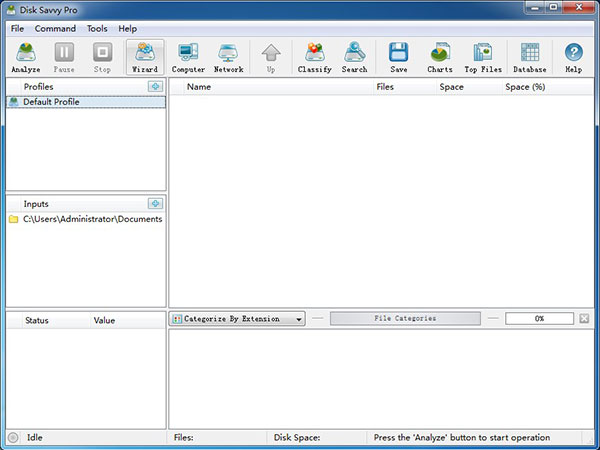600x450 pixels.
Task: Select the Computer toolbar icon
Action: [188, 58]
